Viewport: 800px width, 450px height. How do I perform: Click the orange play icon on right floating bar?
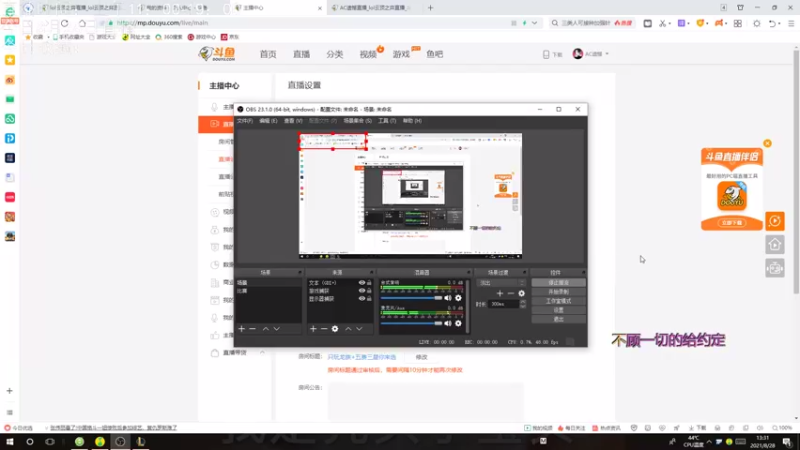[x=775, y=221]
